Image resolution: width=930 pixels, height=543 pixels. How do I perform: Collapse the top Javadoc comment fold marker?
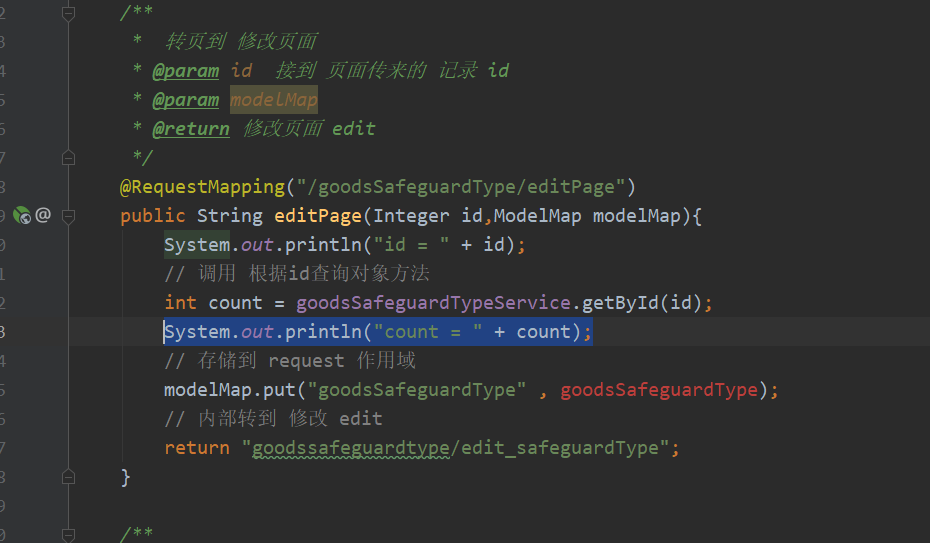point(68,12)
